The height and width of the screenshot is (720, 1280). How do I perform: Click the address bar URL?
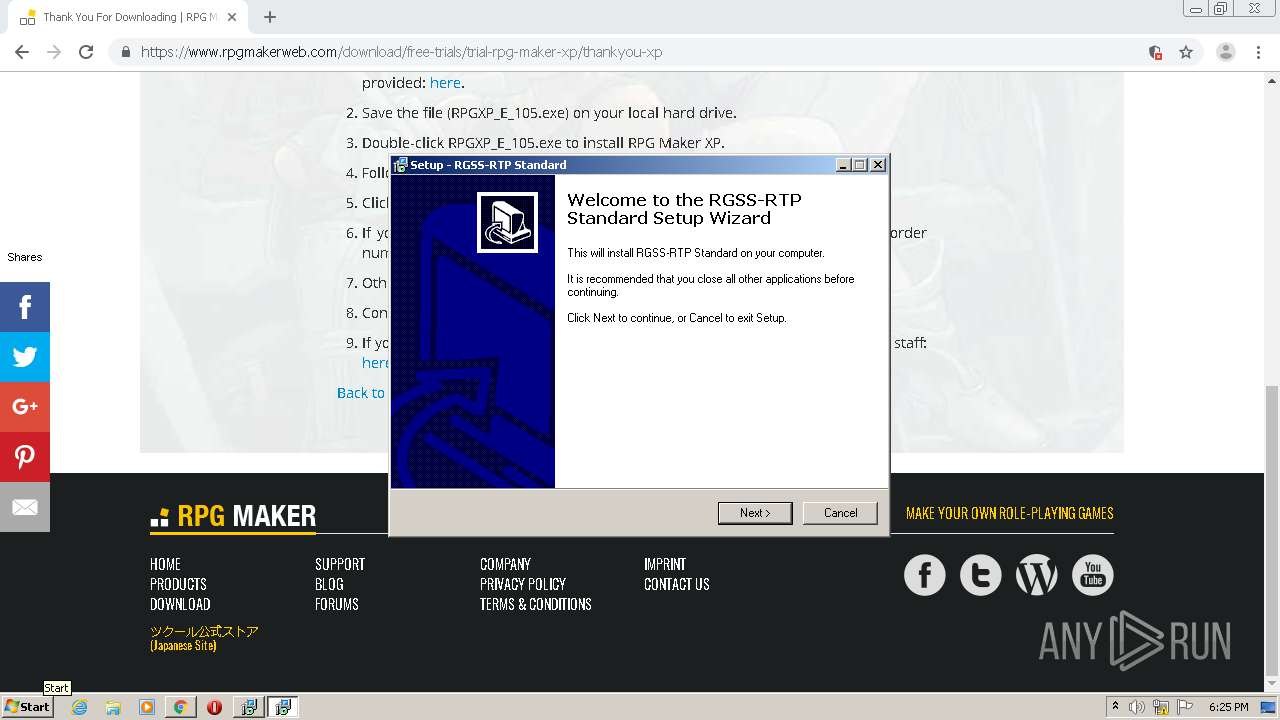(401, 52)
